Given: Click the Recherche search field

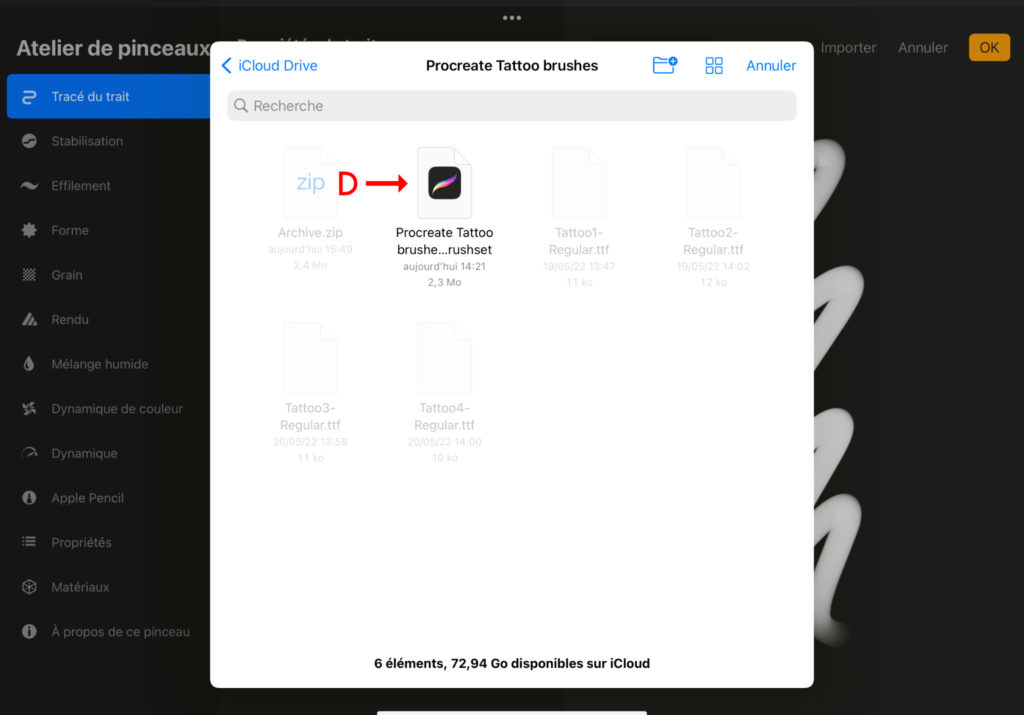Looking at the screenshot, I should pyautogui.click(x=511, y=106).
